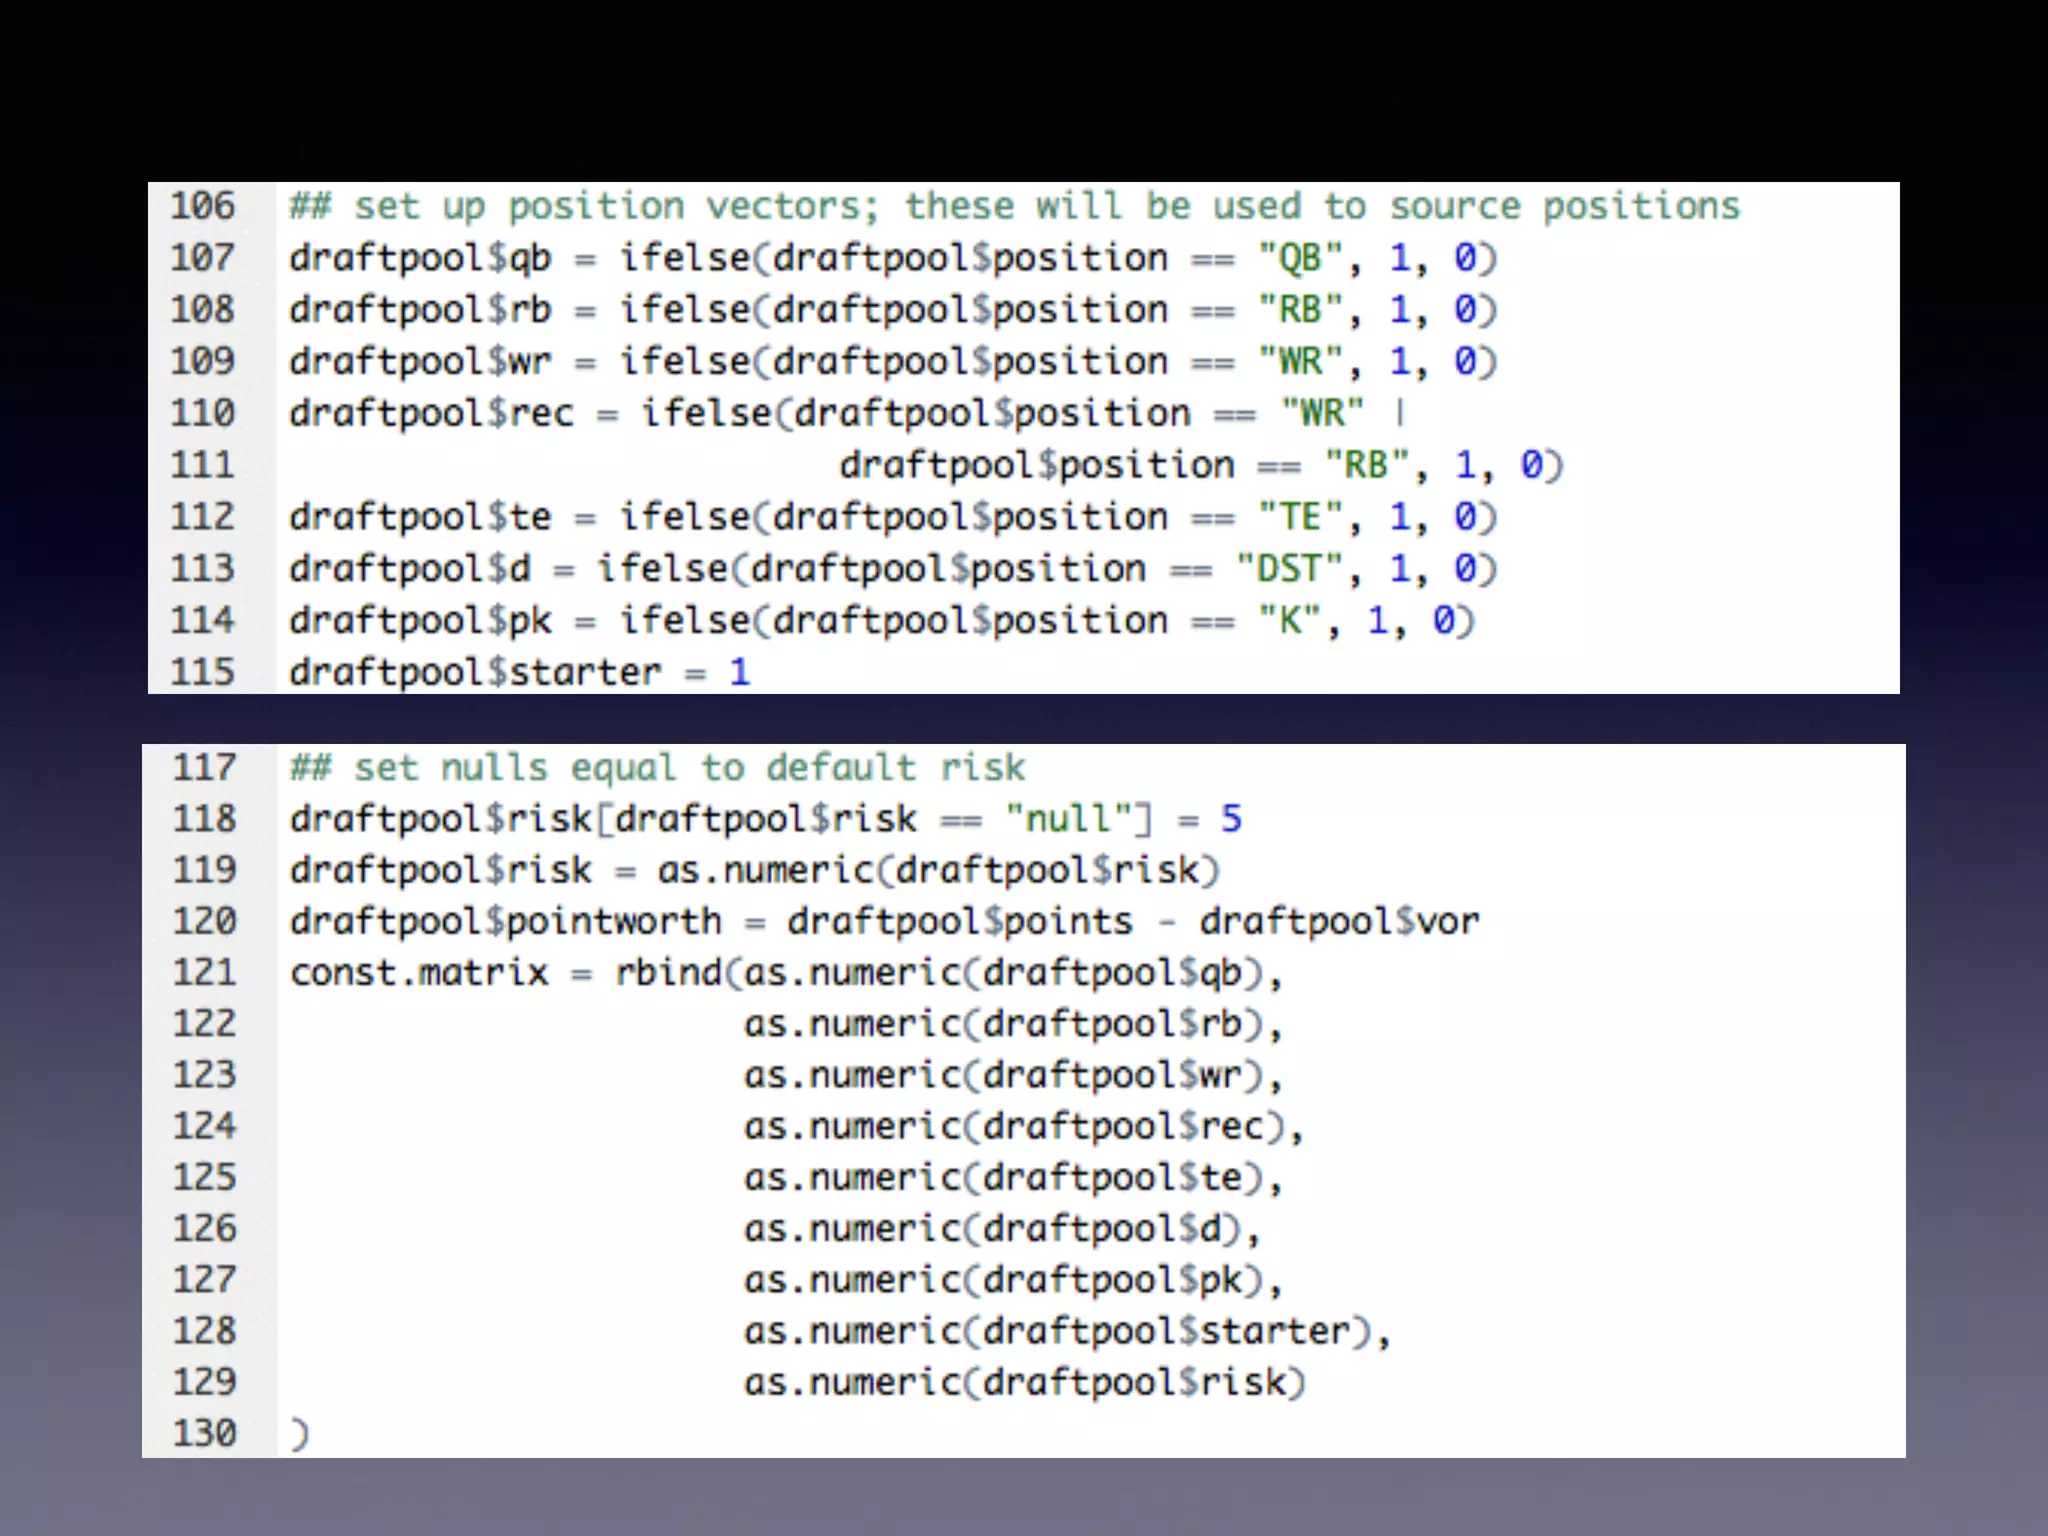The image size is (2048, 1536).
Task: Click line number 117 in gutter
Action: point(205,767)
